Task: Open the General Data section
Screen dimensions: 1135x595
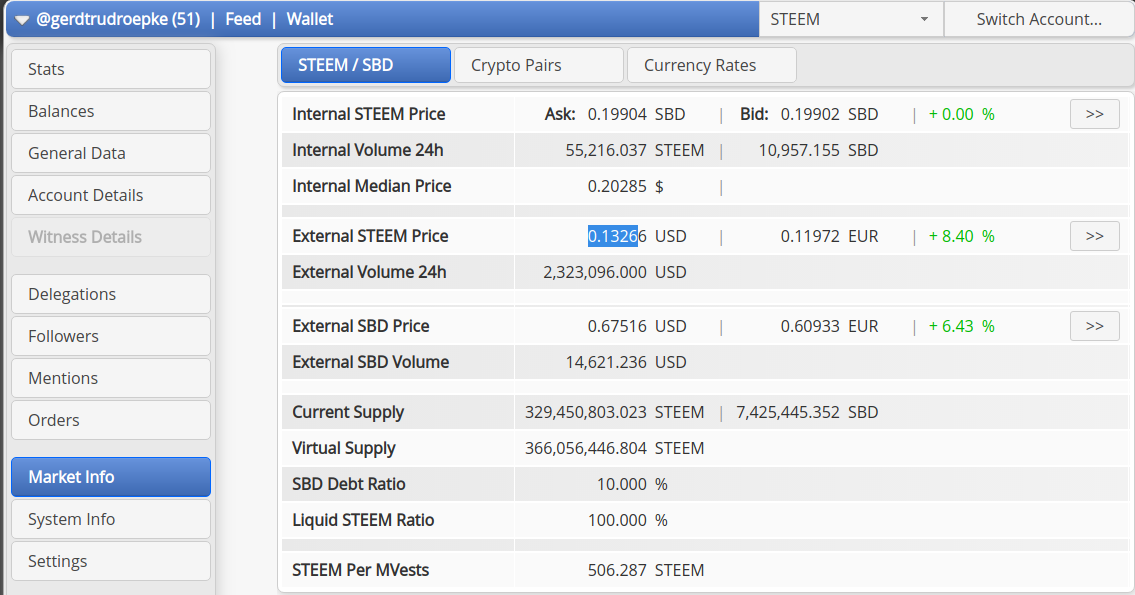Action: coord(111,153)
